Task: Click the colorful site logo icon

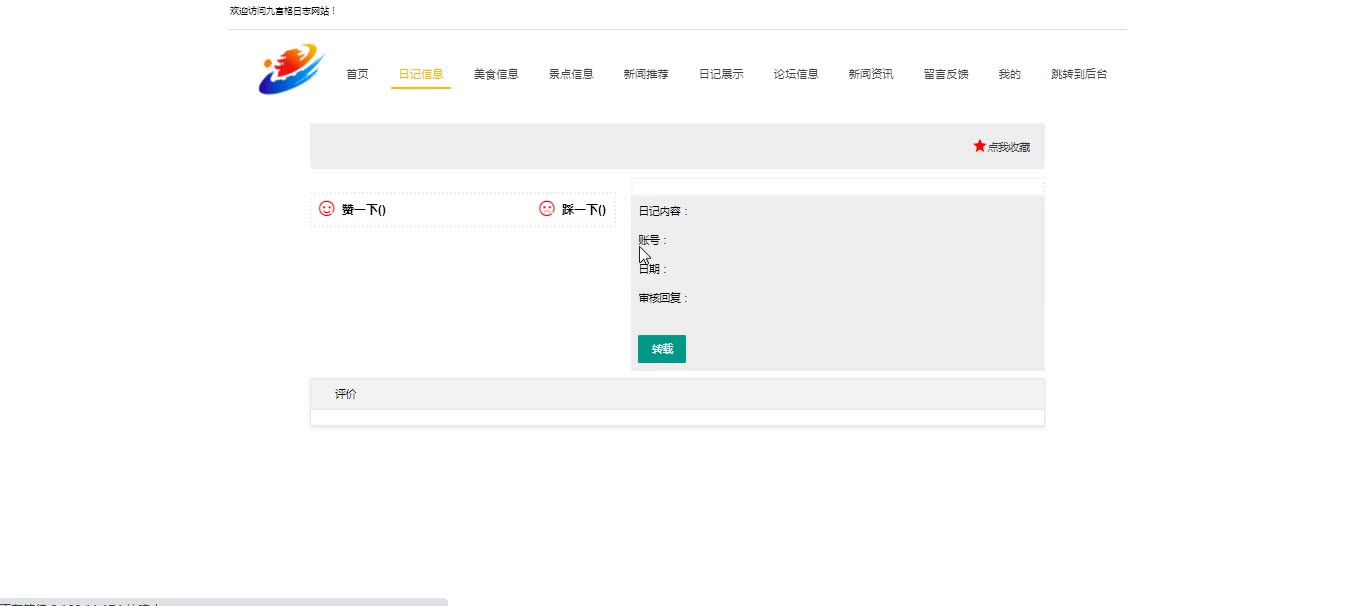Action: [x=290, y=69]
